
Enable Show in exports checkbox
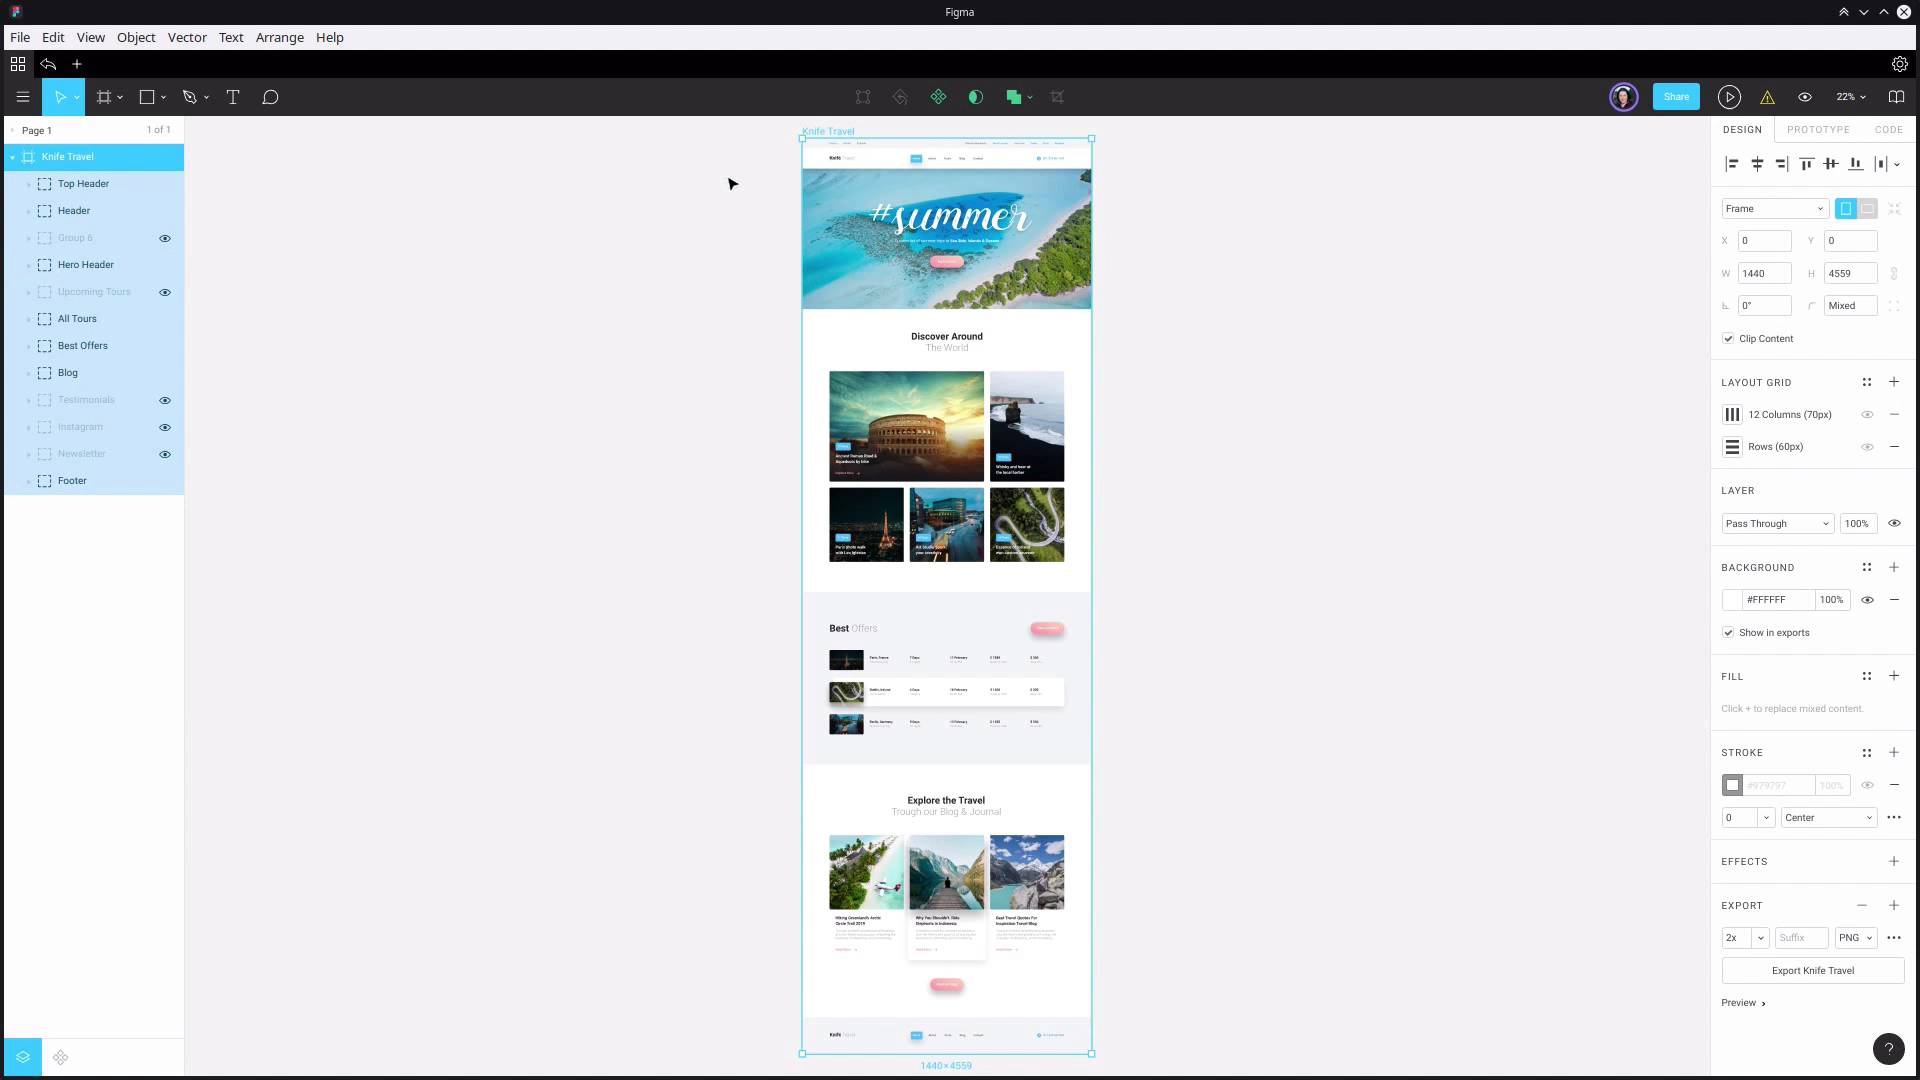[x=1730, y=632]
